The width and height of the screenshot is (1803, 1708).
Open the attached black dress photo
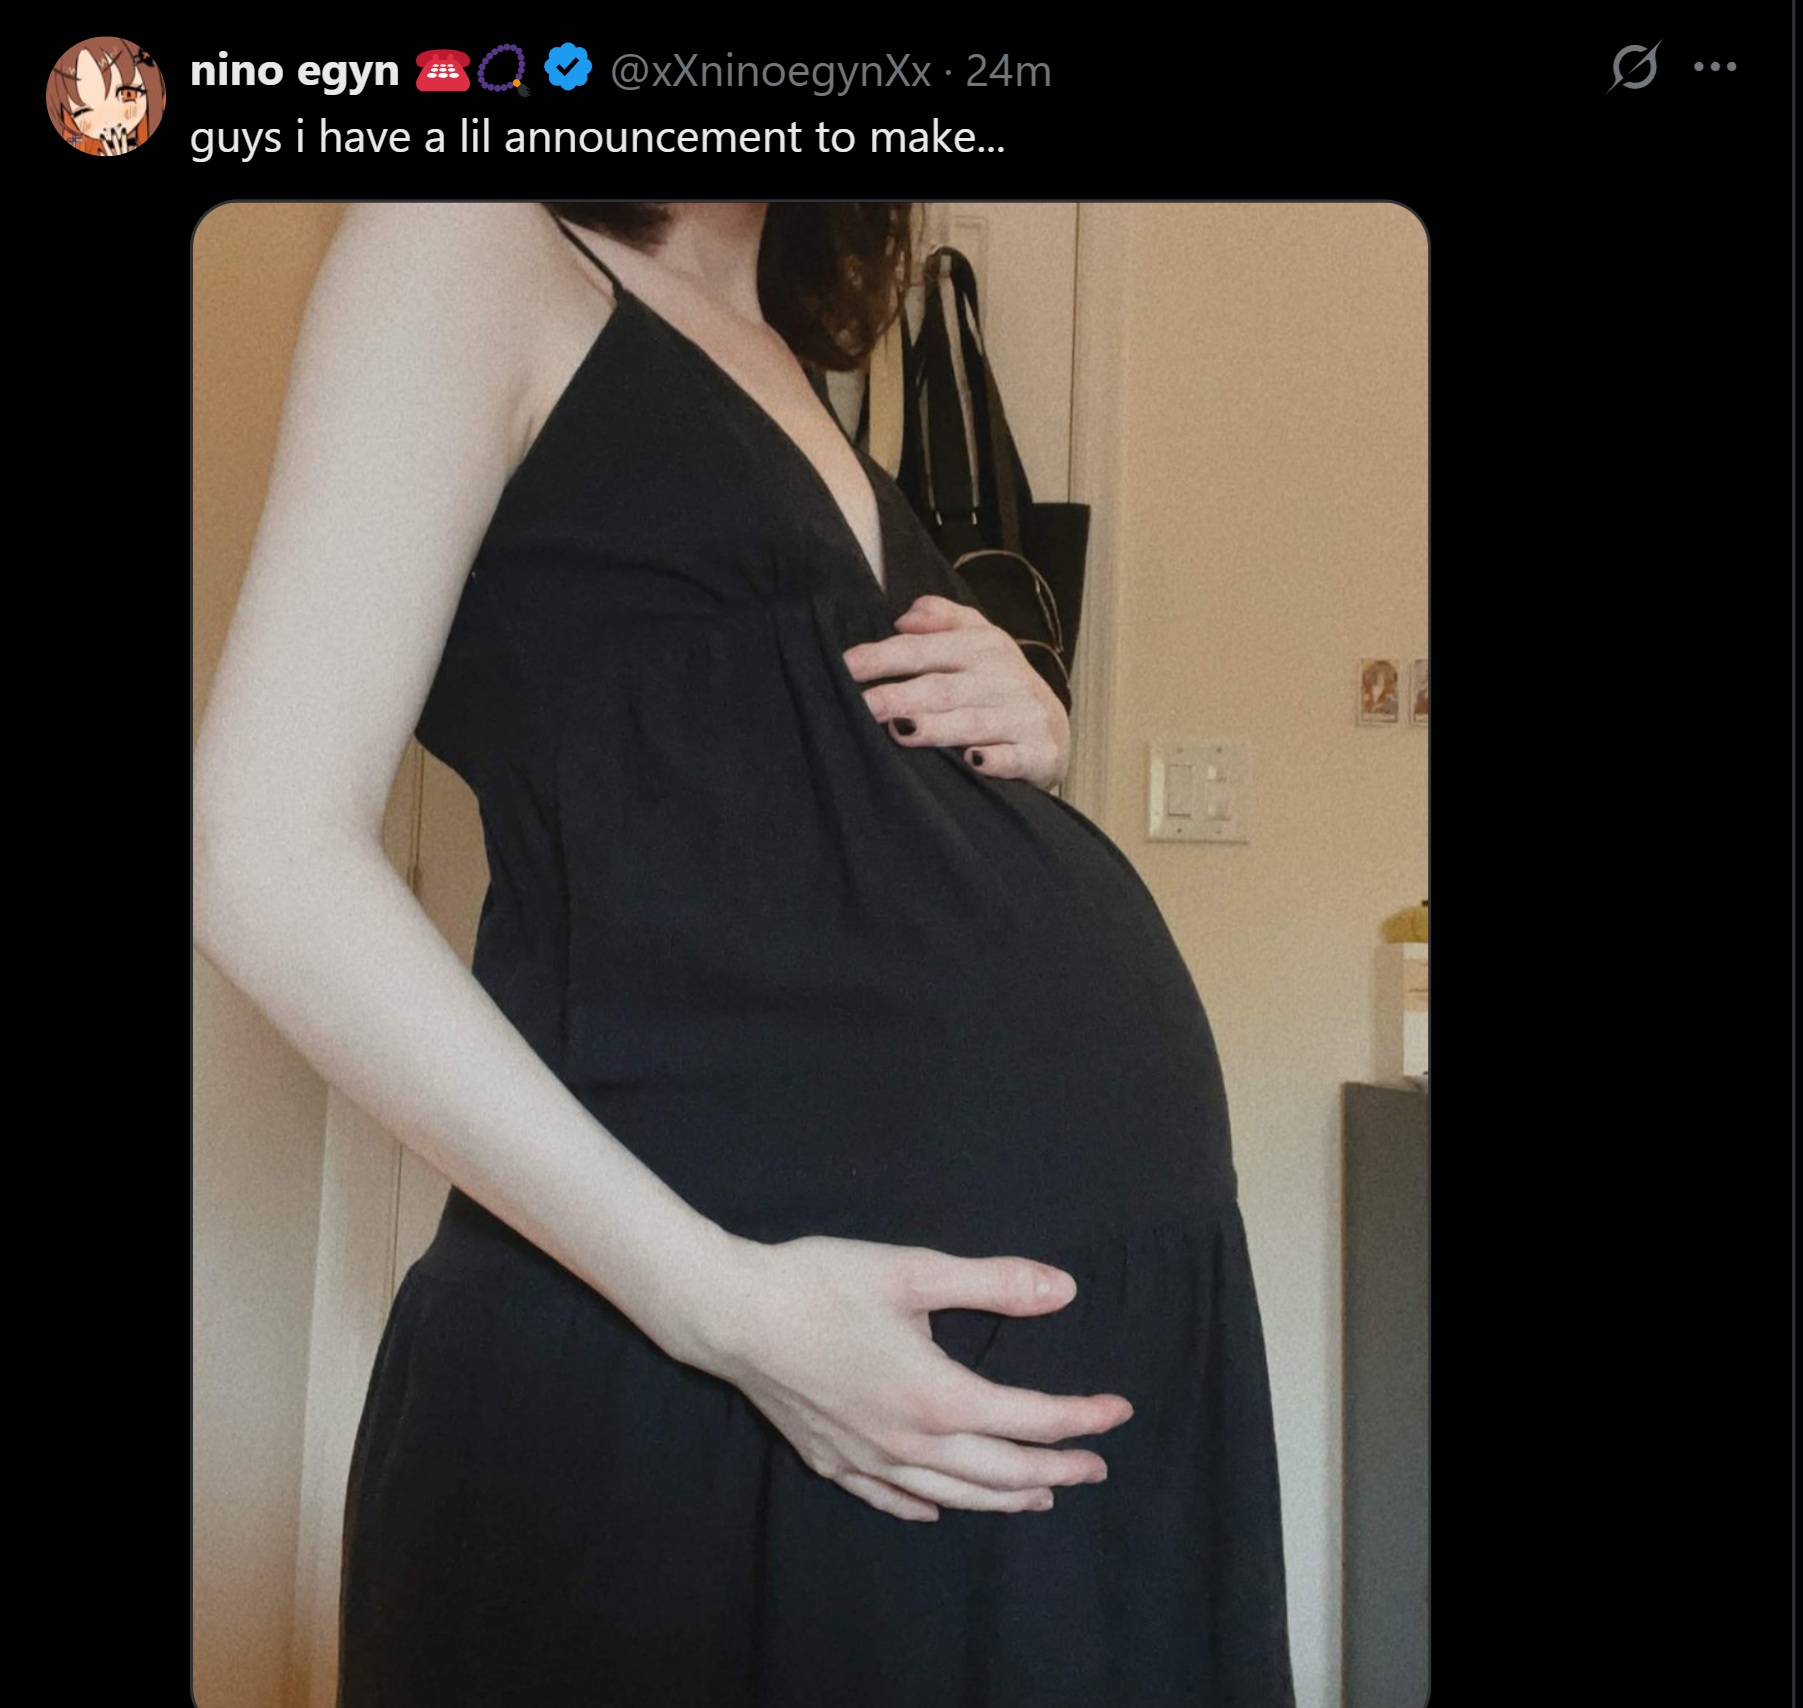[810, 954]
